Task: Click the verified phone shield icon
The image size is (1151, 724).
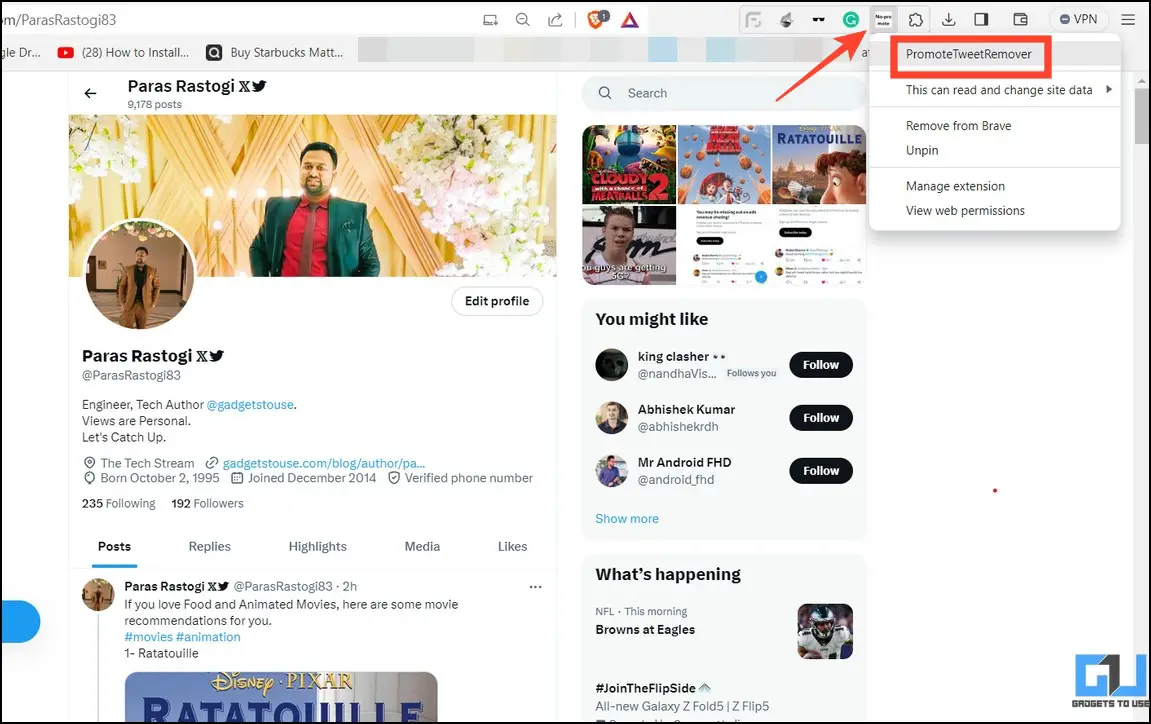Action: click(394, 478)
